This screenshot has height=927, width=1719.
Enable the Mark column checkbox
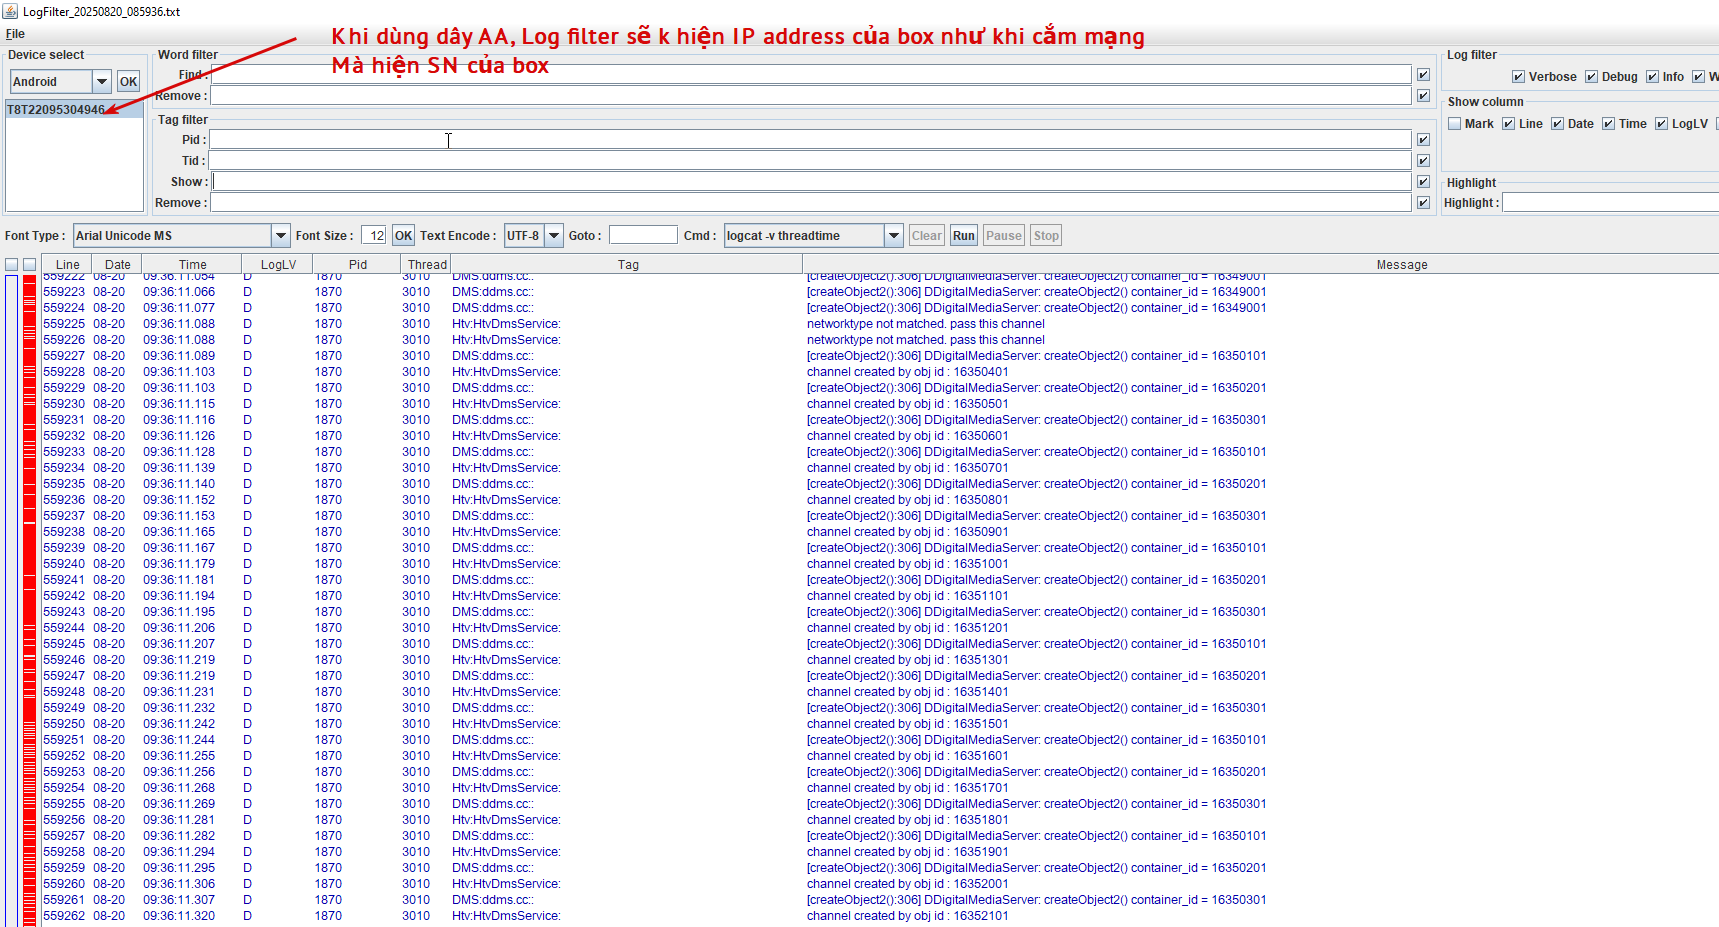coord(1455,124)
